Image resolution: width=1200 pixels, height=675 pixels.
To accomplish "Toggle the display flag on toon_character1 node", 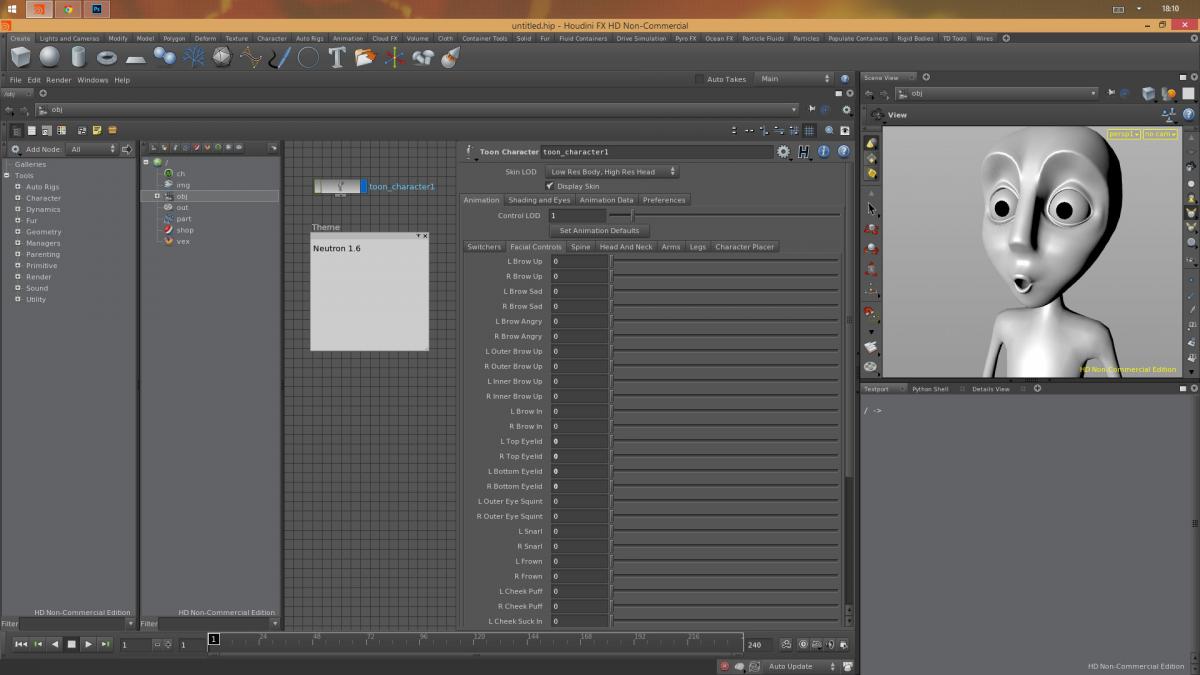I will click(363, 186).
